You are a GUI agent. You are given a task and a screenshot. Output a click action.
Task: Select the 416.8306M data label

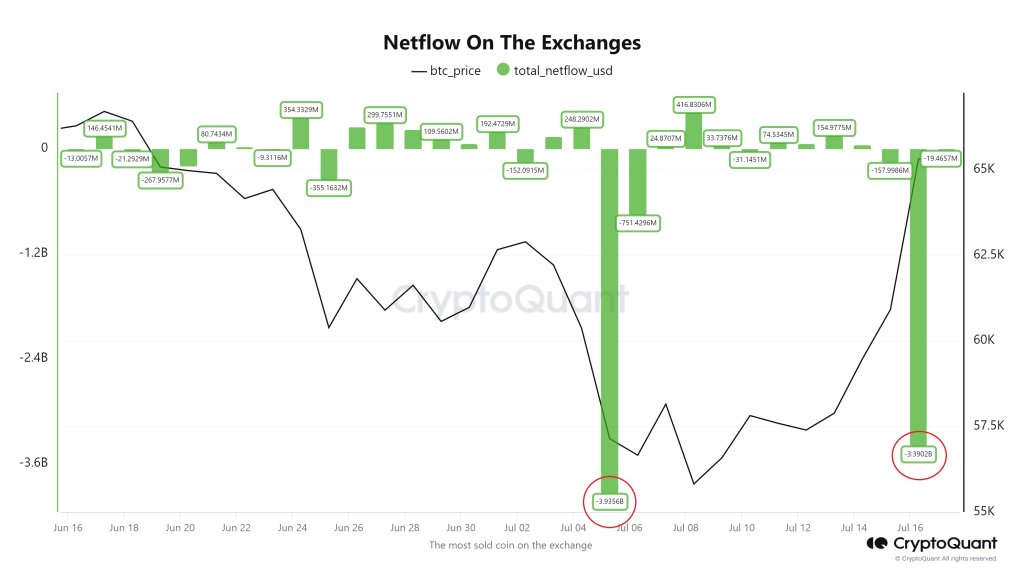click(x=694, y=104)
